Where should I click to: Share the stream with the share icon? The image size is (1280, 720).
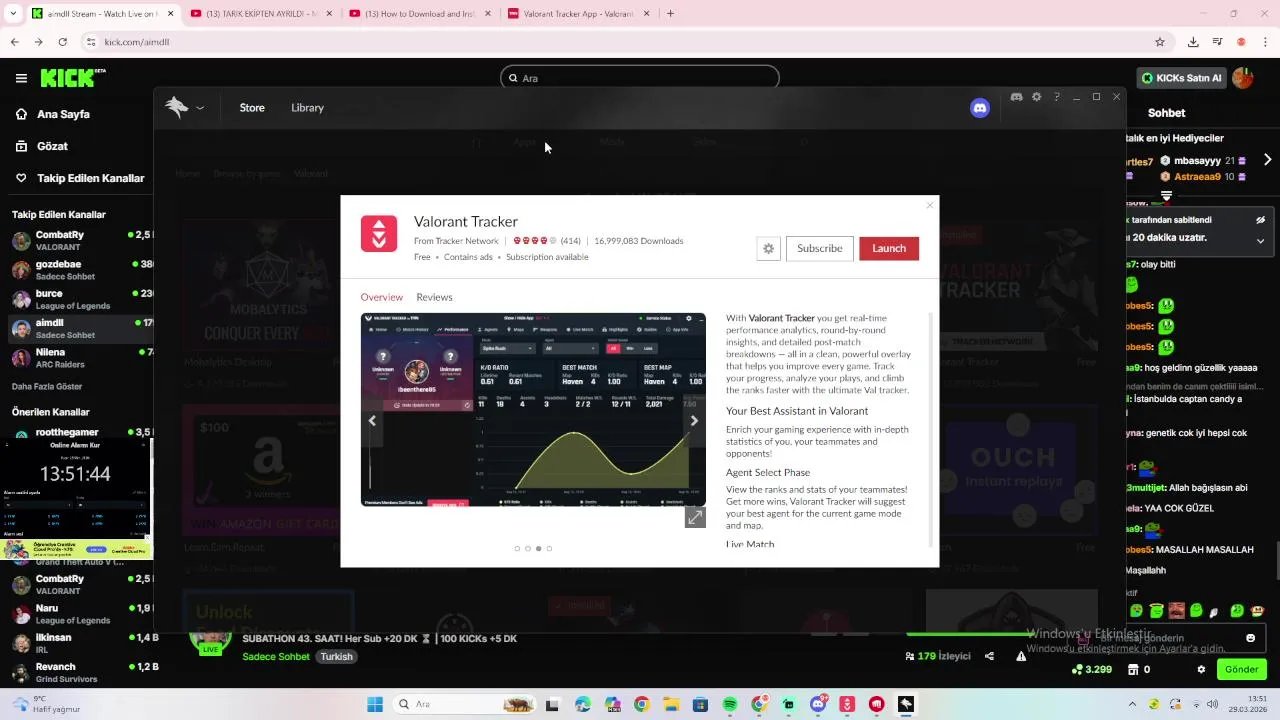989,657
